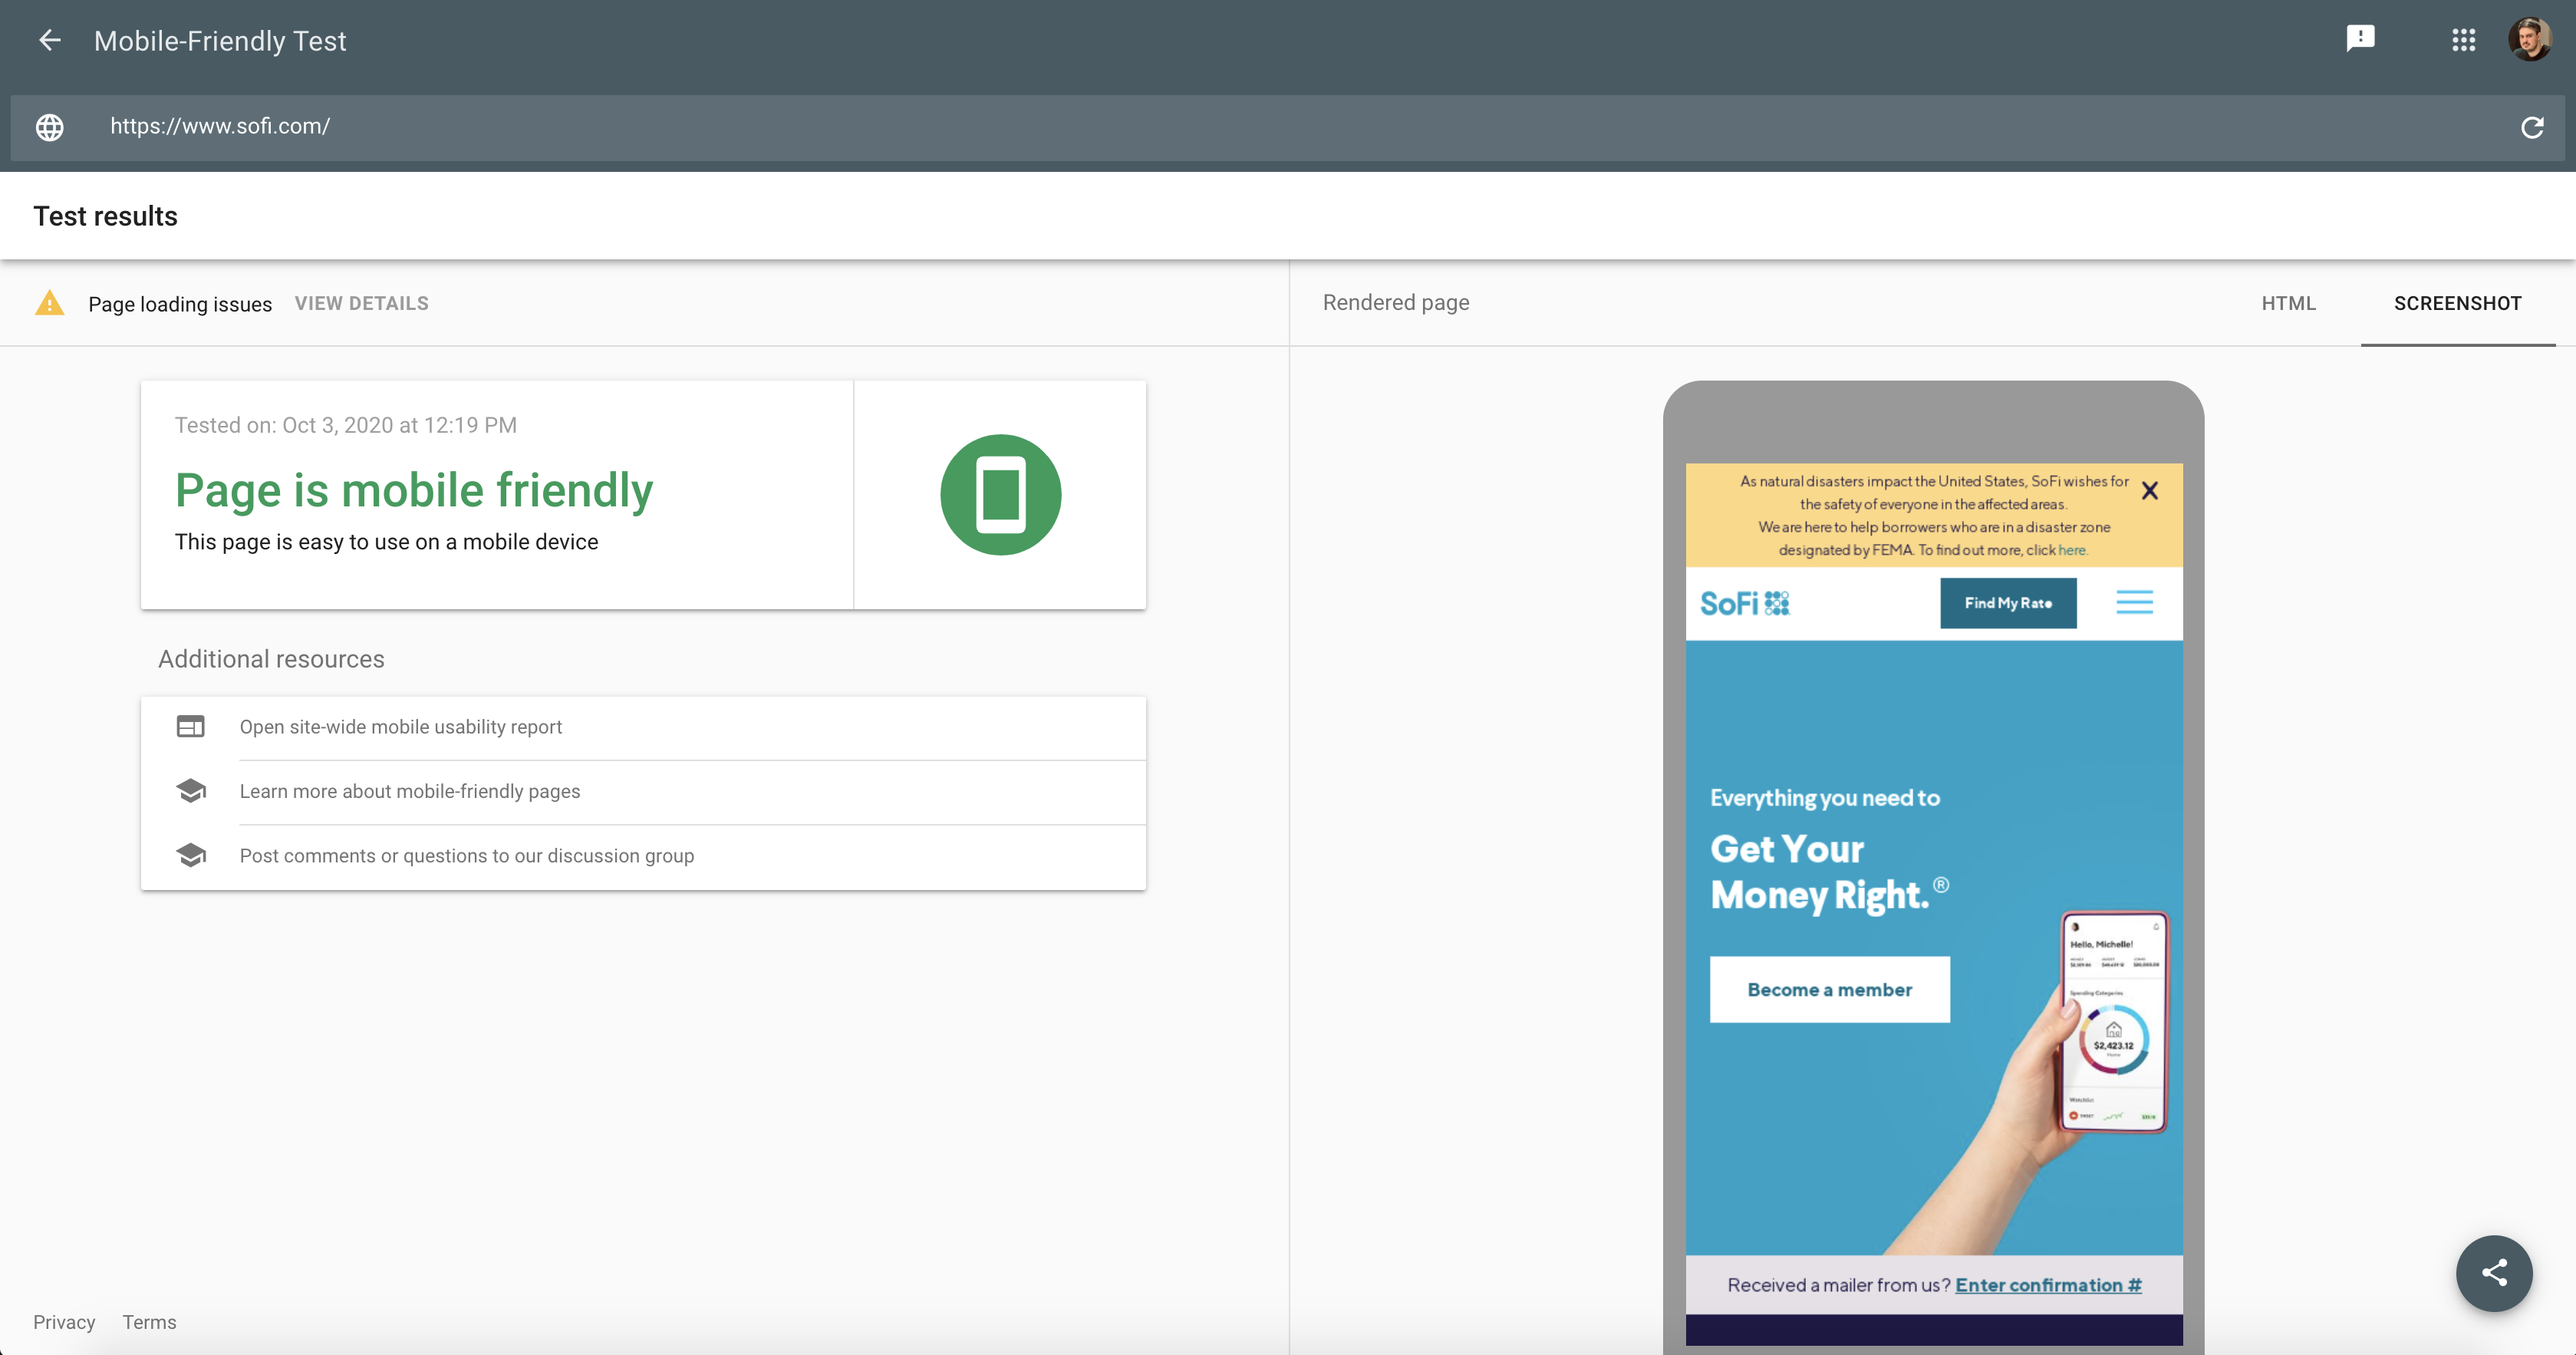Close the yellow disaster notice banner

pos(2150,491)
